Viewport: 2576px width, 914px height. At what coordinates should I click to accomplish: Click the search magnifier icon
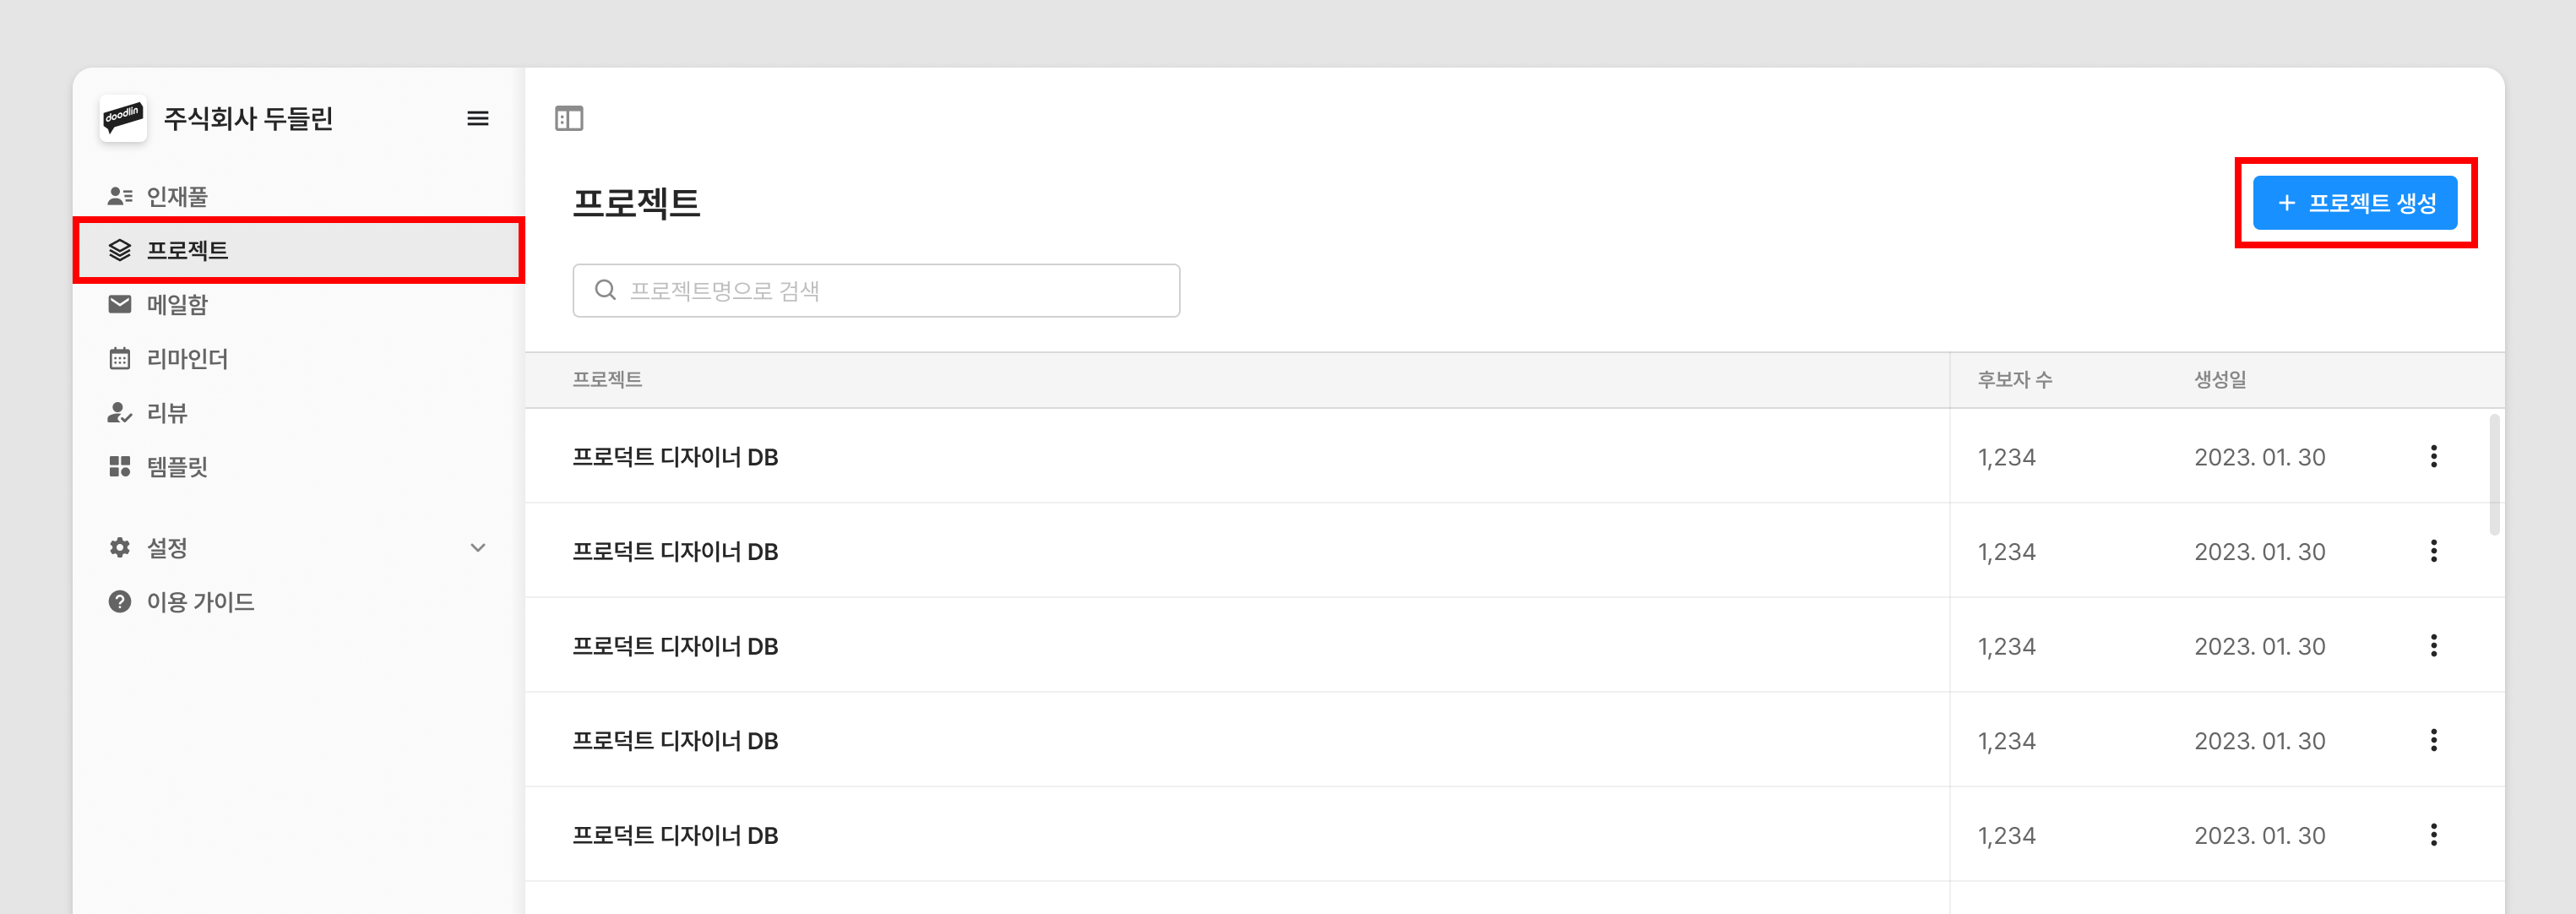tap(605, 290)
